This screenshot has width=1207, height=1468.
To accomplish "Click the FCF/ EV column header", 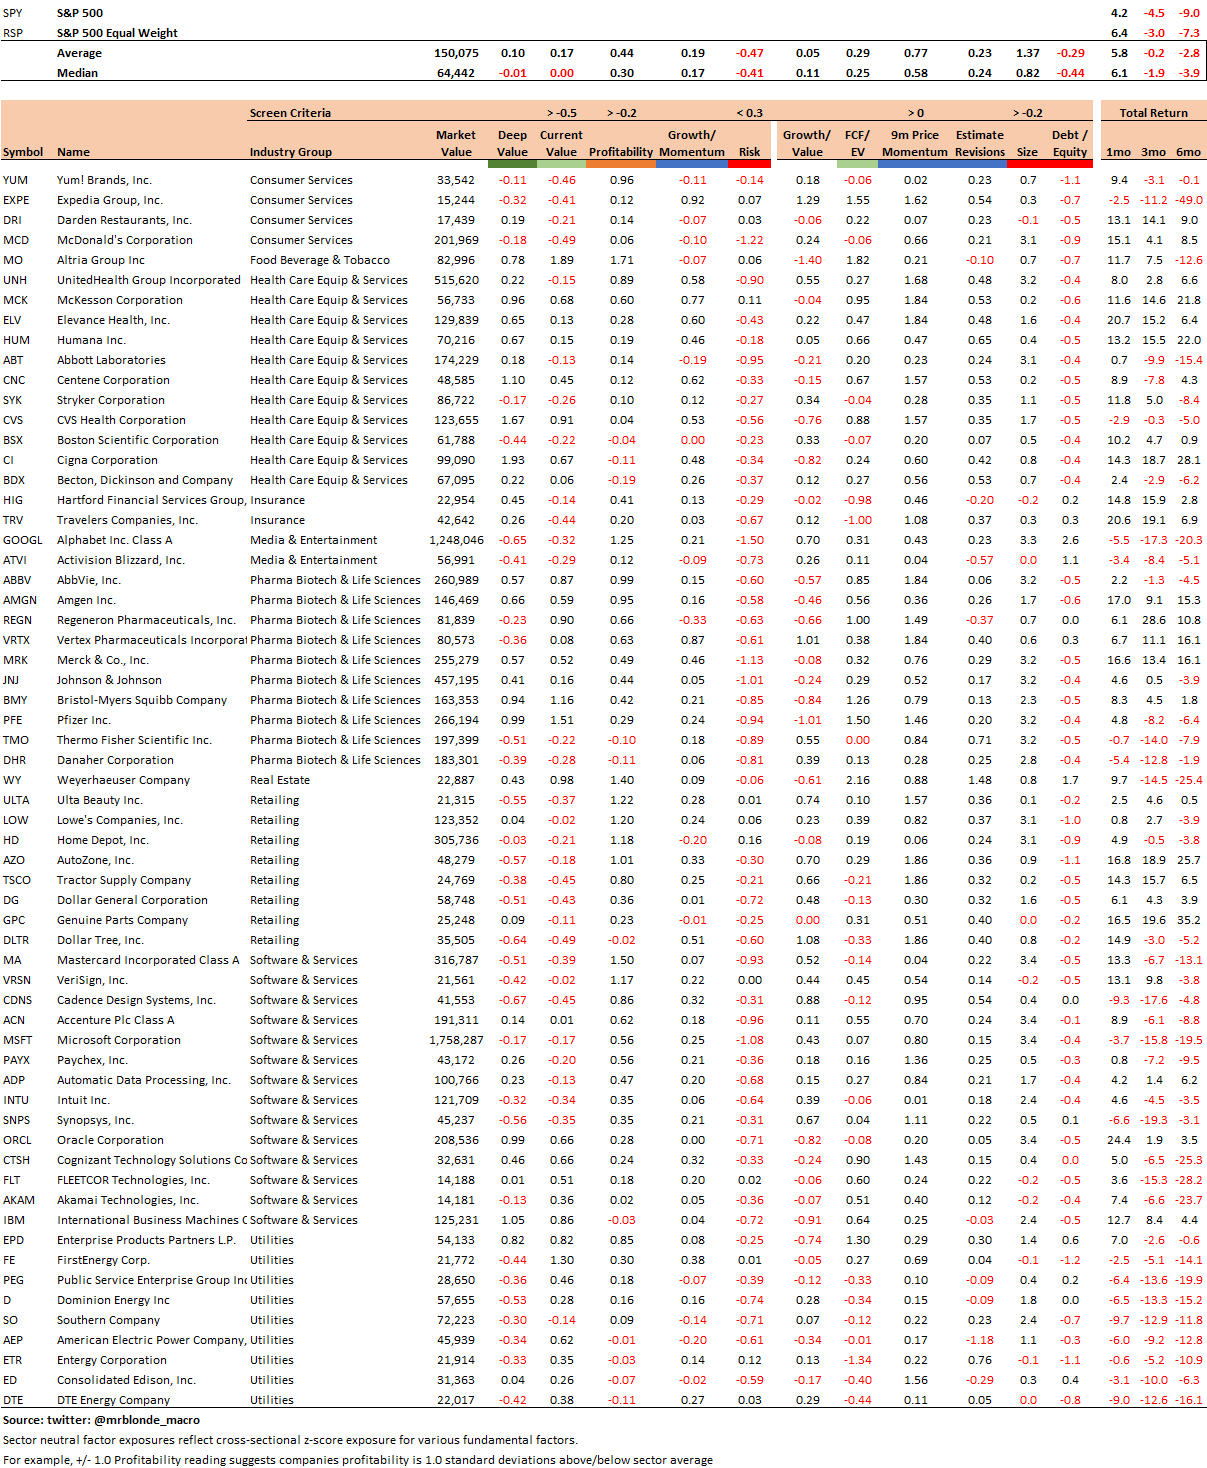I will pyautogui.click(x=857, y=144).
